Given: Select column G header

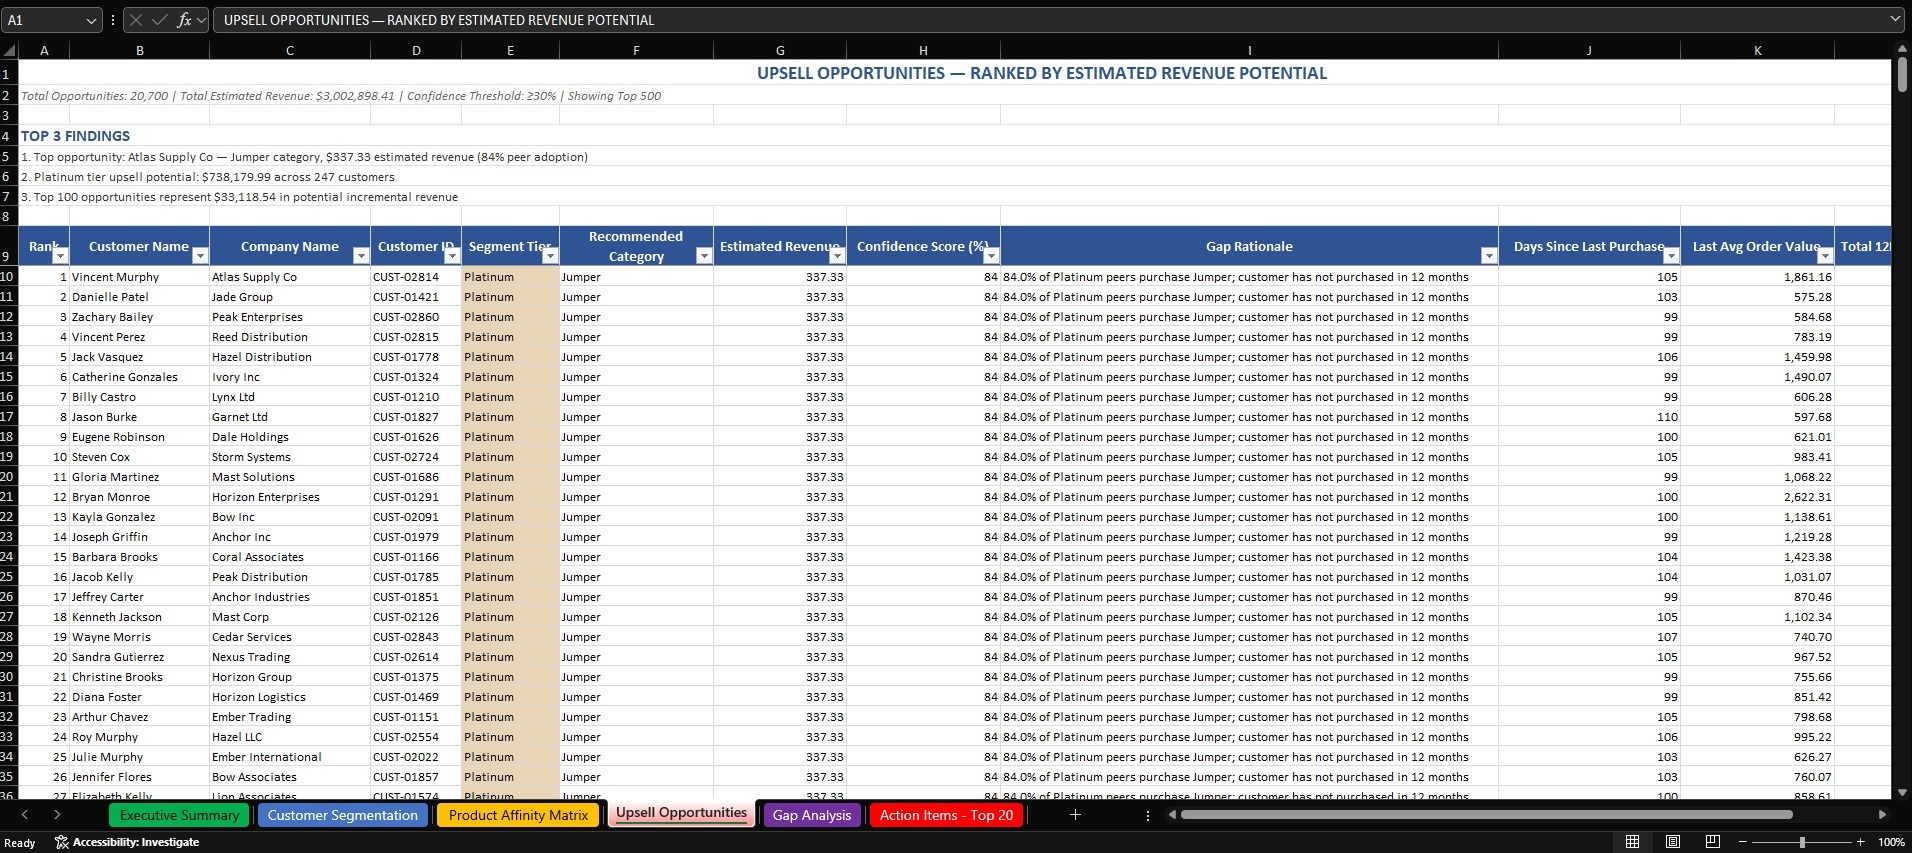Looking at the screenshot, I should (780, 50).
